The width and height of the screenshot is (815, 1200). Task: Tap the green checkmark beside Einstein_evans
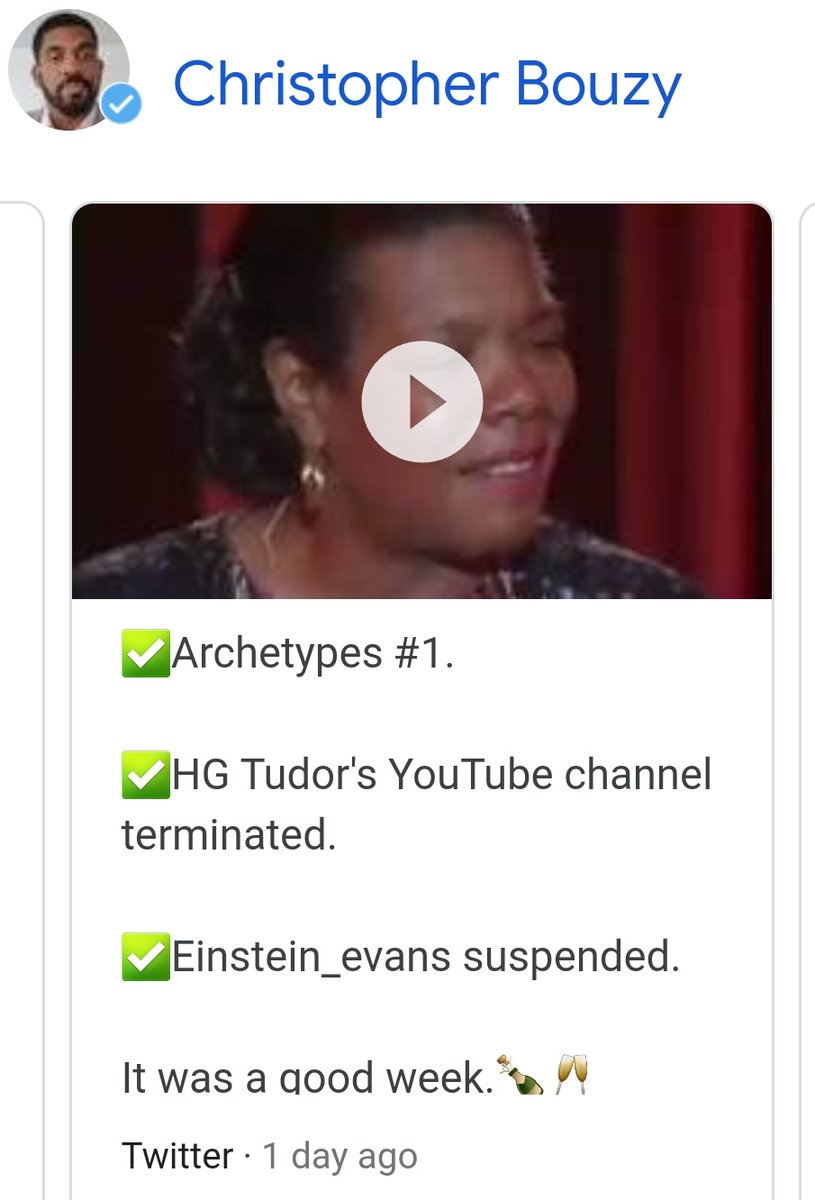tap(144, 958)
